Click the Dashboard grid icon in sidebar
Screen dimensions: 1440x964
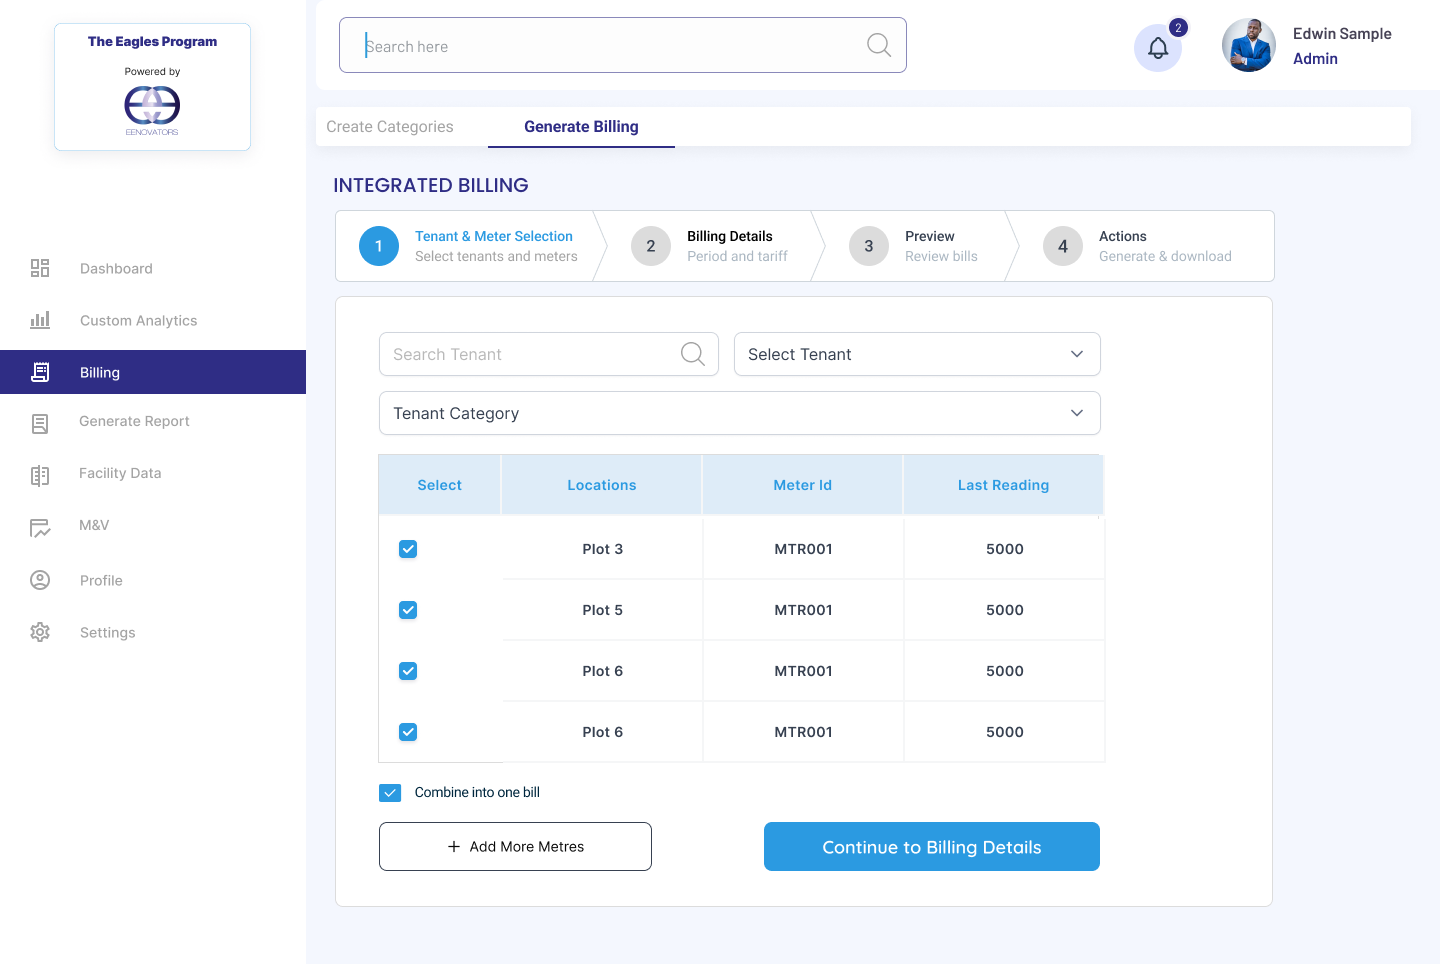pyautogui.click(x=40, y=268)
